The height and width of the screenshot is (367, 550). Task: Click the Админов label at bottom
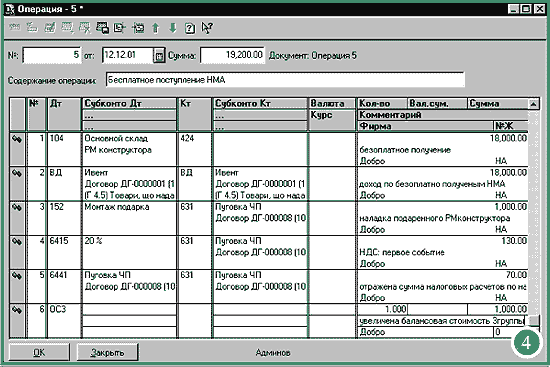pyautogui.click(x=273, y=352)
